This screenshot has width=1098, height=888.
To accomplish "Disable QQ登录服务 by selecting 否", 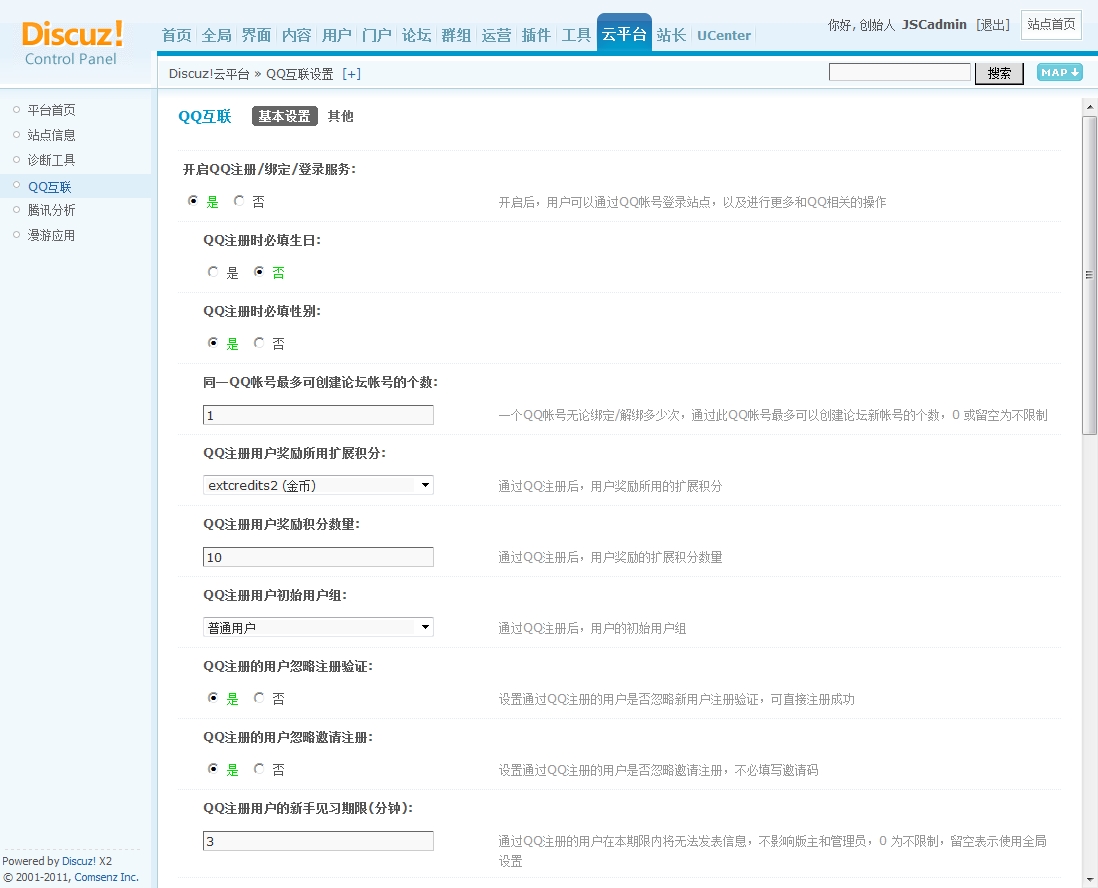I will point(238,200).
